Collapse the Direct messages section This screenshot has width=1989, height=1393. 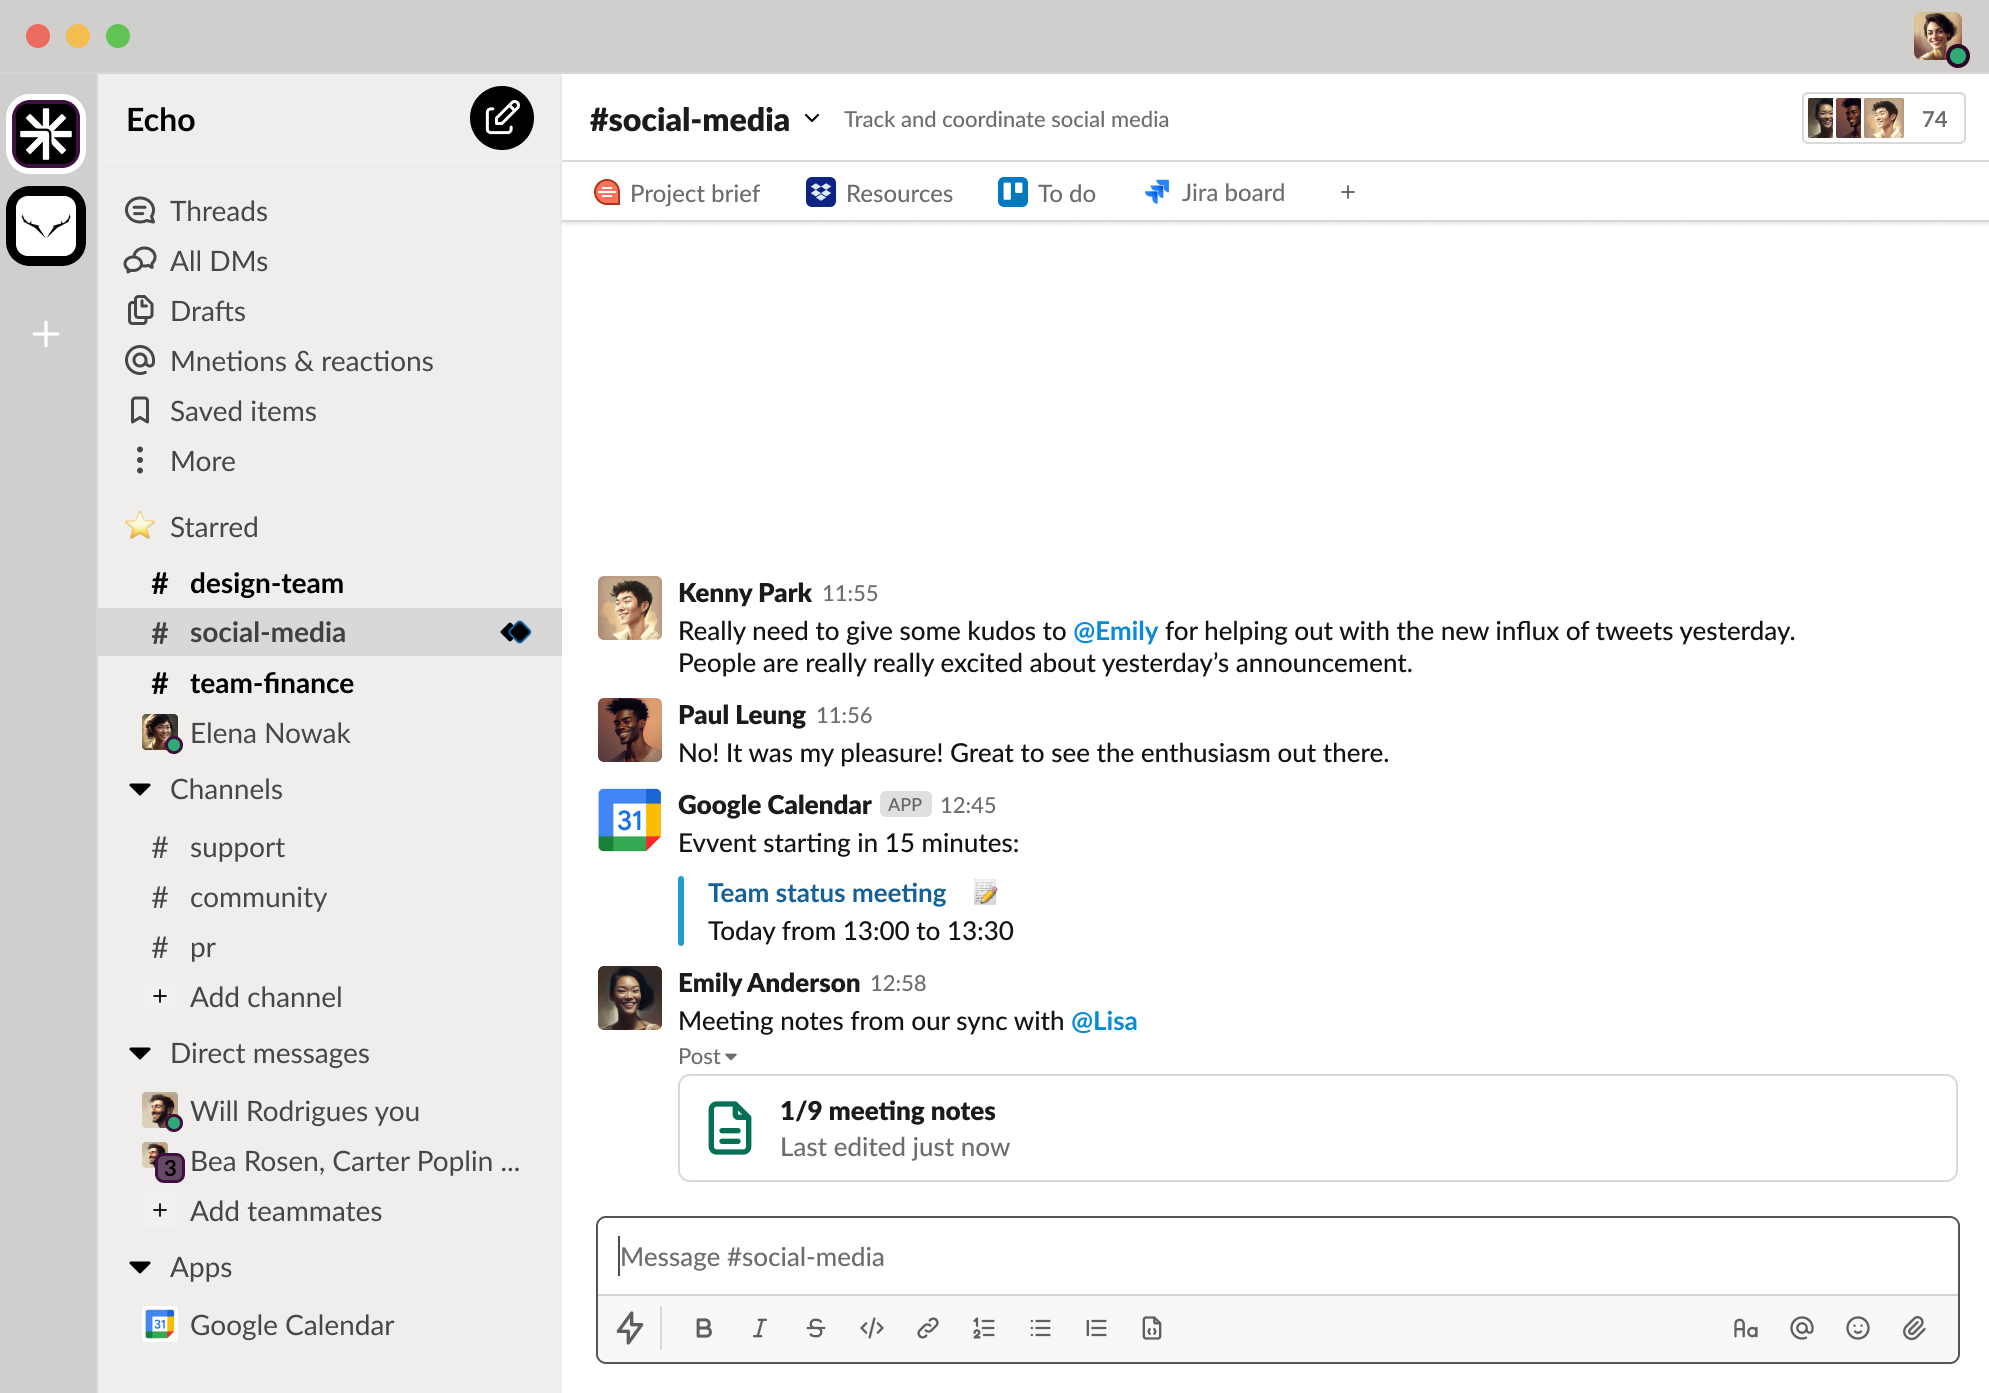(141, 1054)
